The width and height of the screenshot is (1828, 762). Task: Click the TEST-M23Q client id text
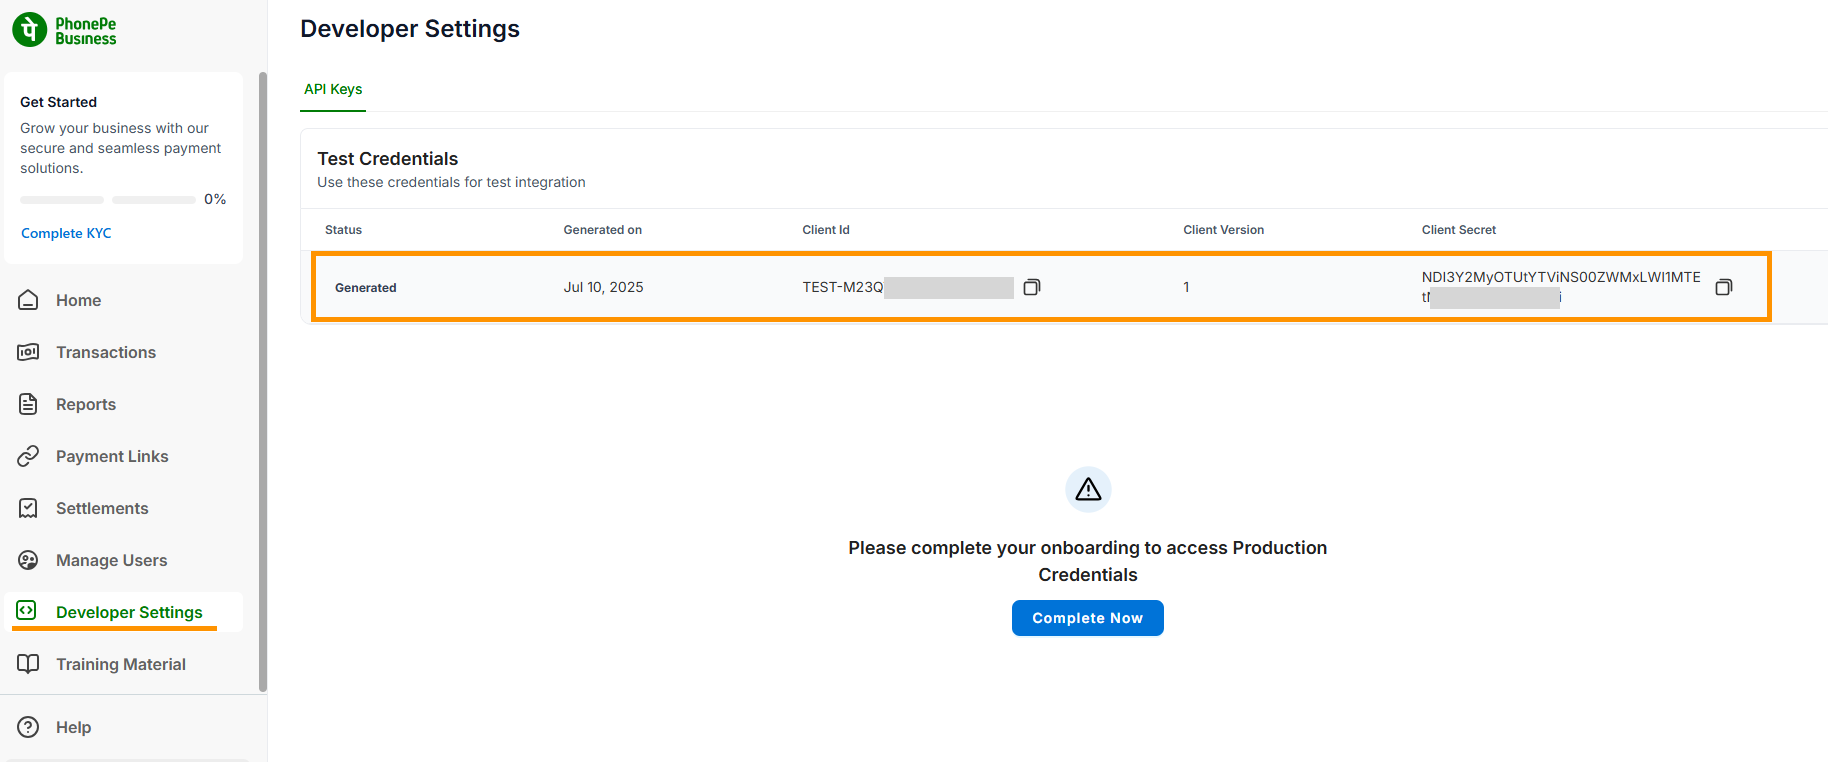pos(843,287)
